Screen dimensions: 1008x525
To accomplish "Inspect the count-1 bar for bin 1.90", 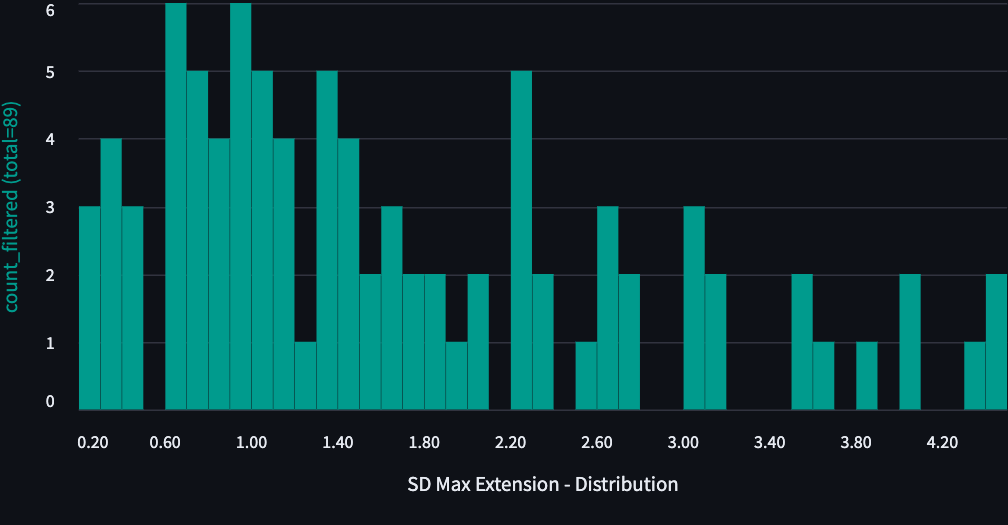I will click(x=456, y=376).
